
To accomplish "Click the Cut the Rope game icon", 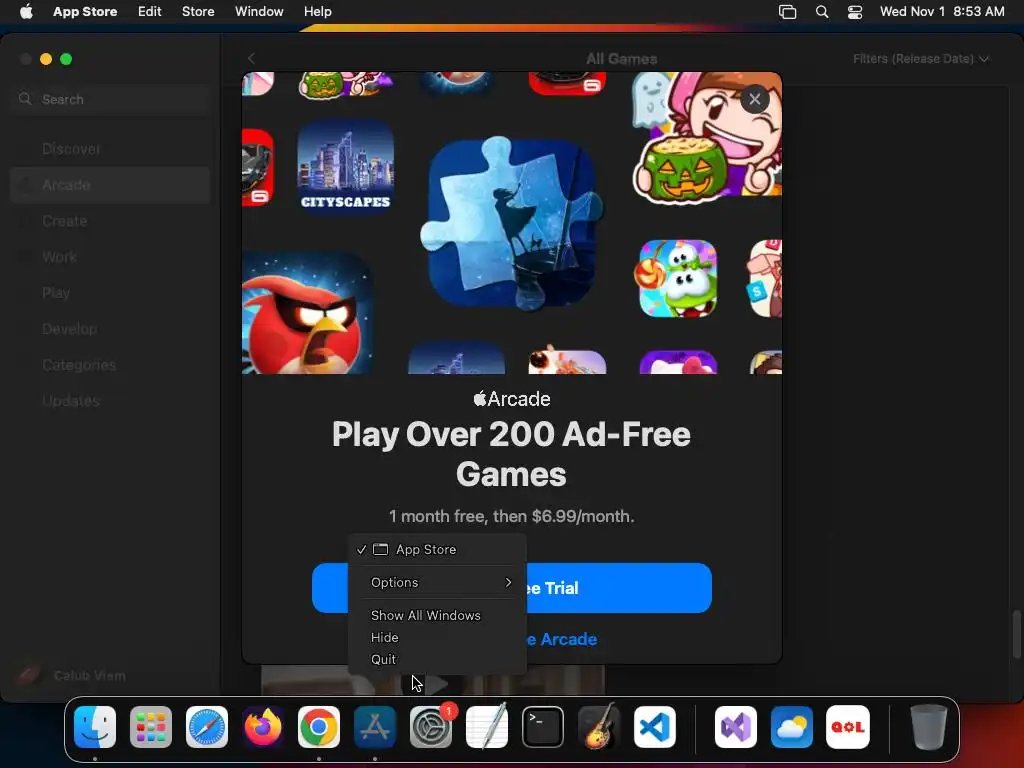I will tap(678, 278).
